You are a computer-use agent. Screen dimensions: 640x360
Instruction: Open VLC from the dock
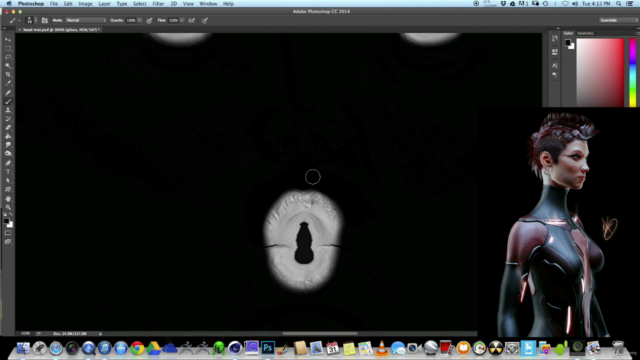pyautogui.click(x=381, y=348)
